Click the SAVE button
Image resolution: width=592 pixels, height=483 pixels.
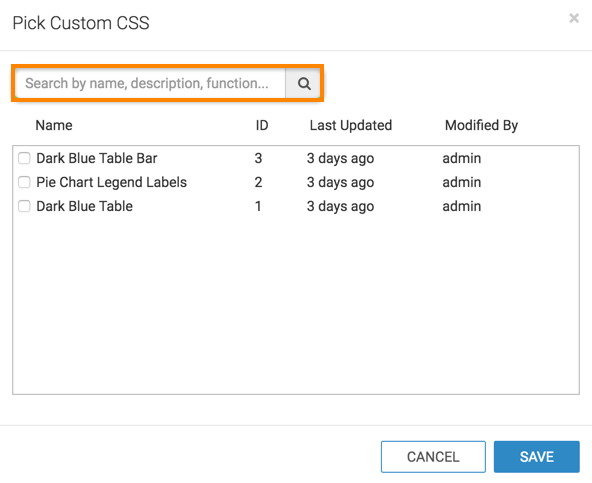[536, 457]
